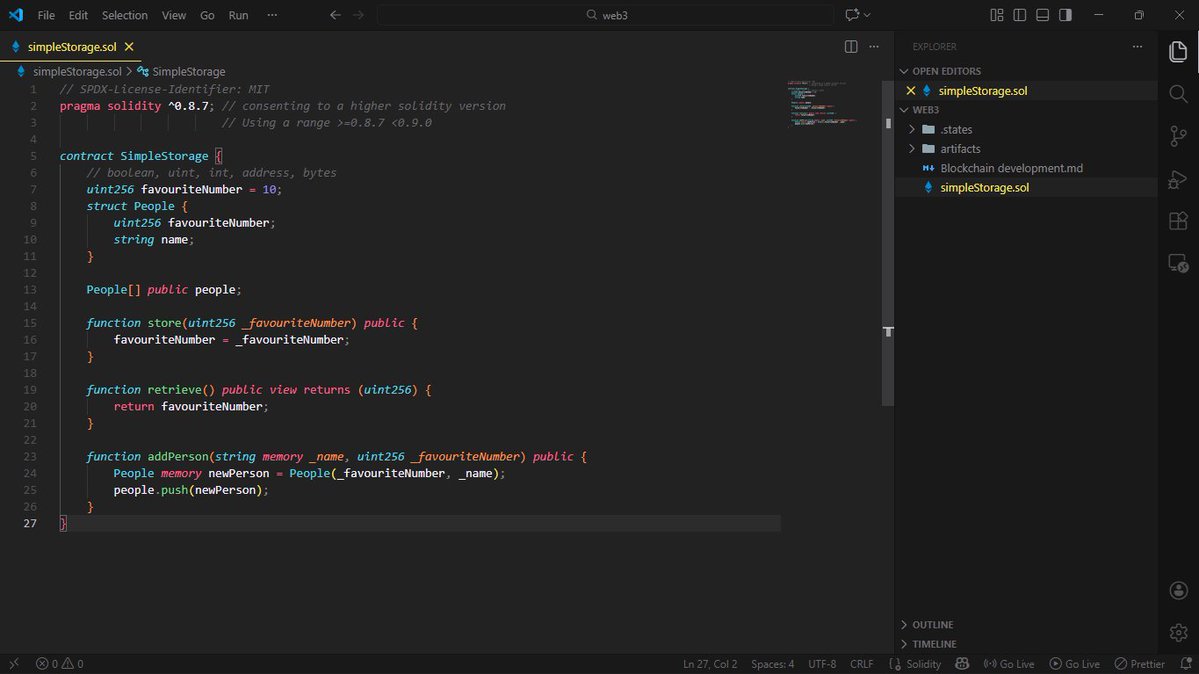
Task: Open the Selection menu
Action: 125,15
